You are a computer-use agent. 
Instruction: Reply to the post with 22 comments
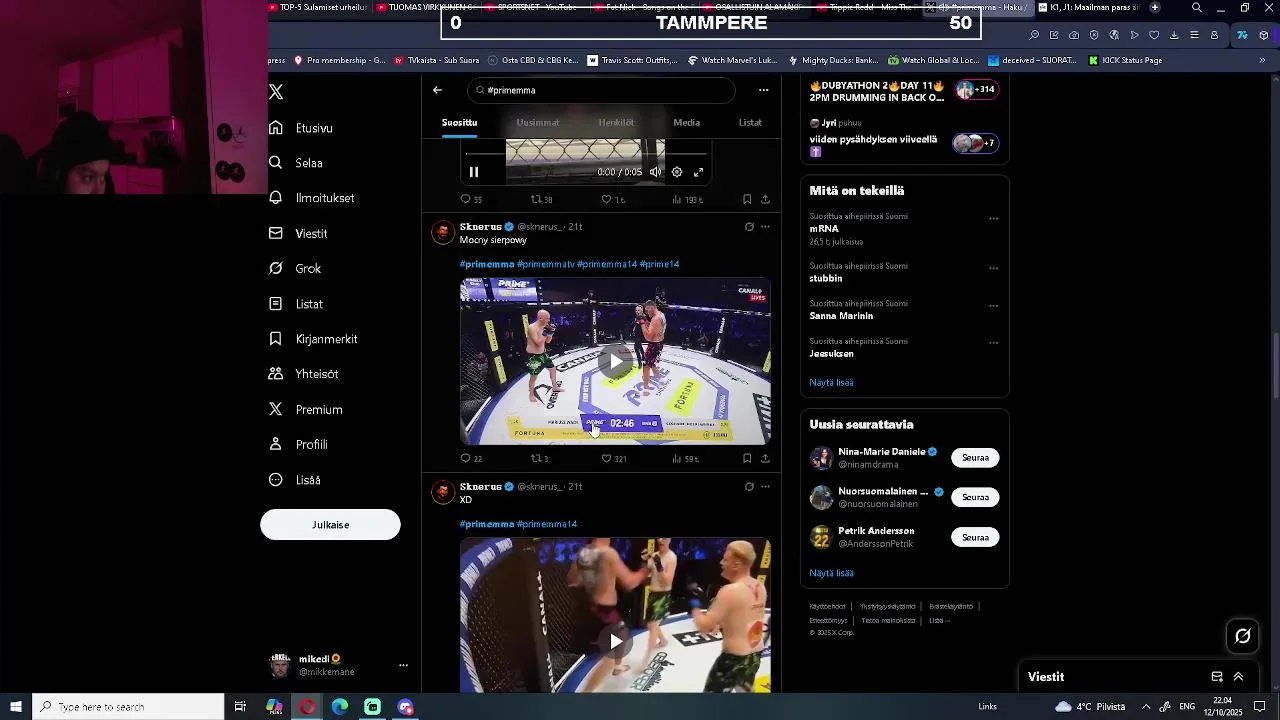(x=470, y=459)
